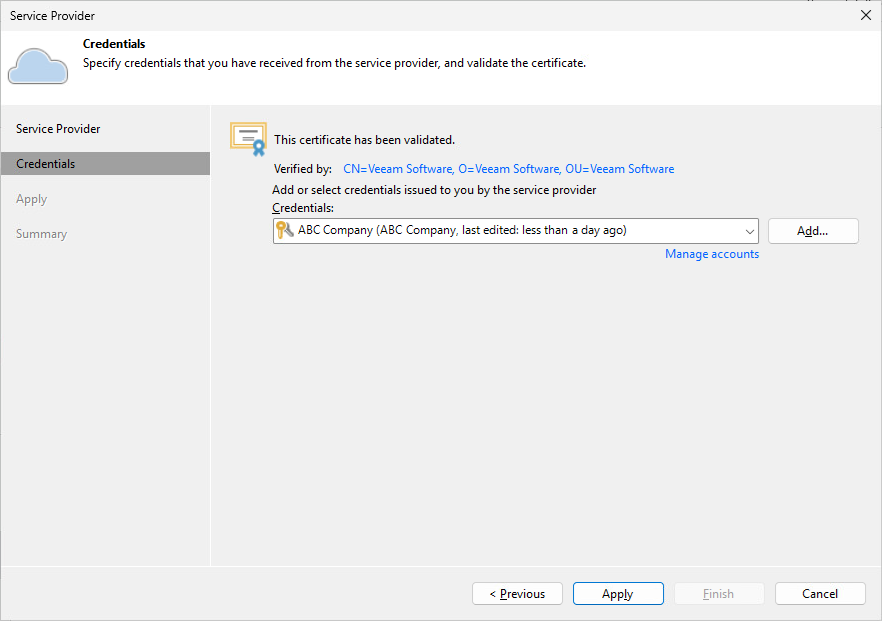Viewport: 882px width, 621px height.
Task: Click the key icon in the credentials field
Action: [x=283, y=230]
